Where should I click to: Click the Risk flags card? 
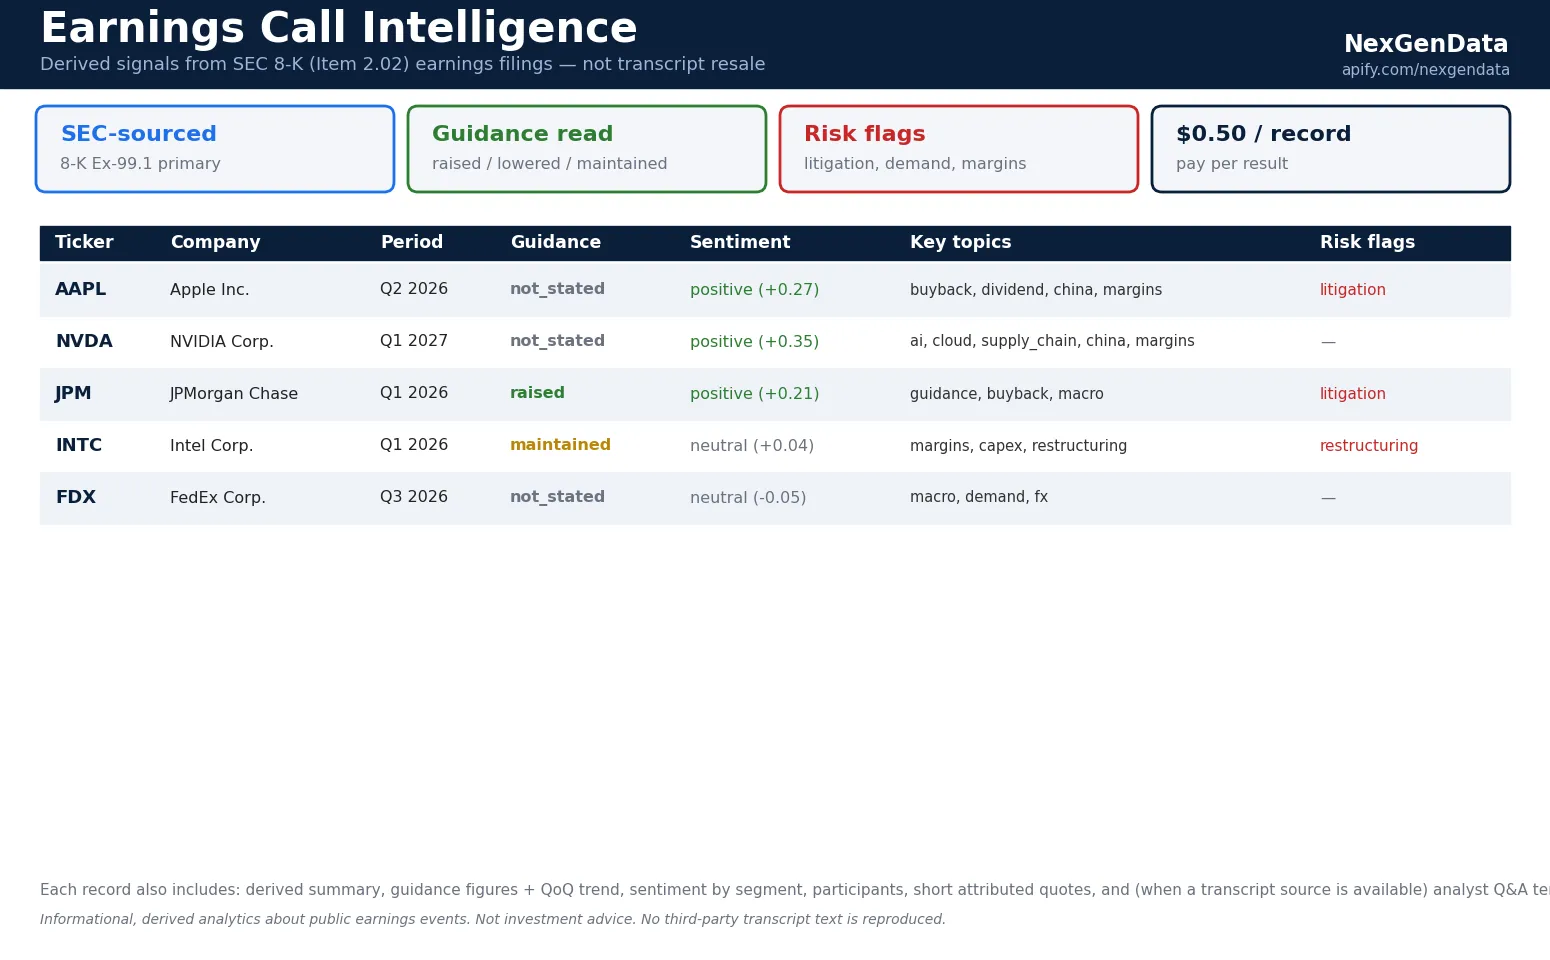(x=959, y=149)
